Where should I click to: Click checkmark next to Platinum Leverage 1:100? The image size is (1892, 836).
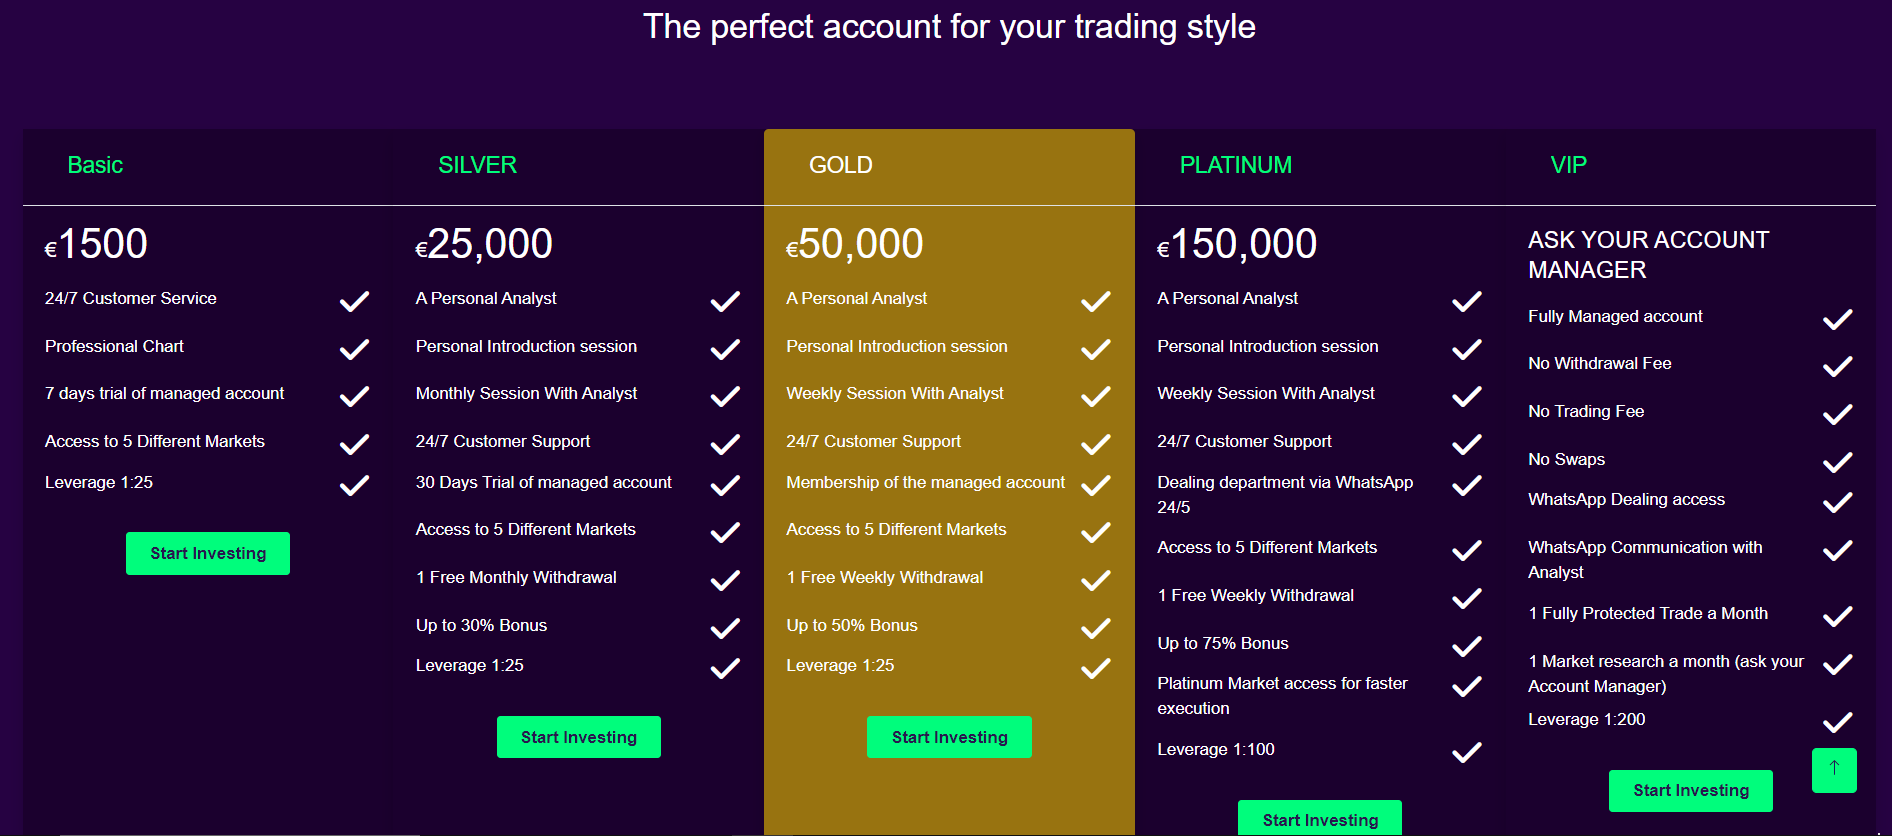(x=1467, y=752)
